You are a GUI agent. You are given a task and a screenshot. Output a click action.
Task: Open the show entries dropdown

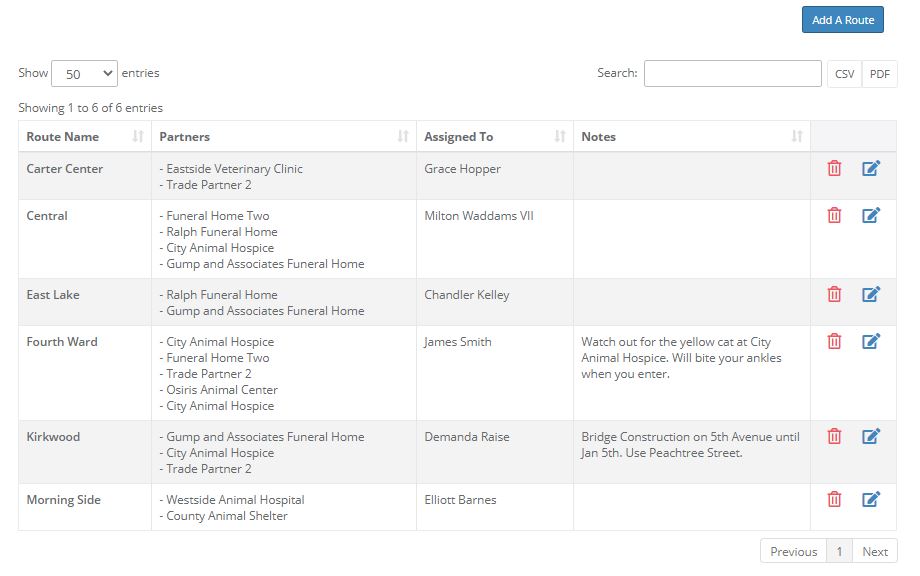pyautogui.click(x=84, y=73)
